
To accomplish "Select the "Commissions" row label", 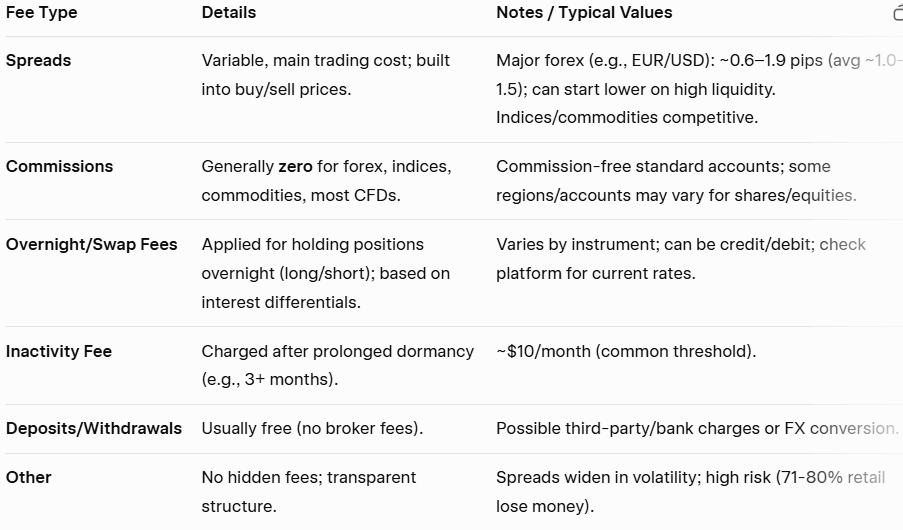I will [x=59, y=167].
